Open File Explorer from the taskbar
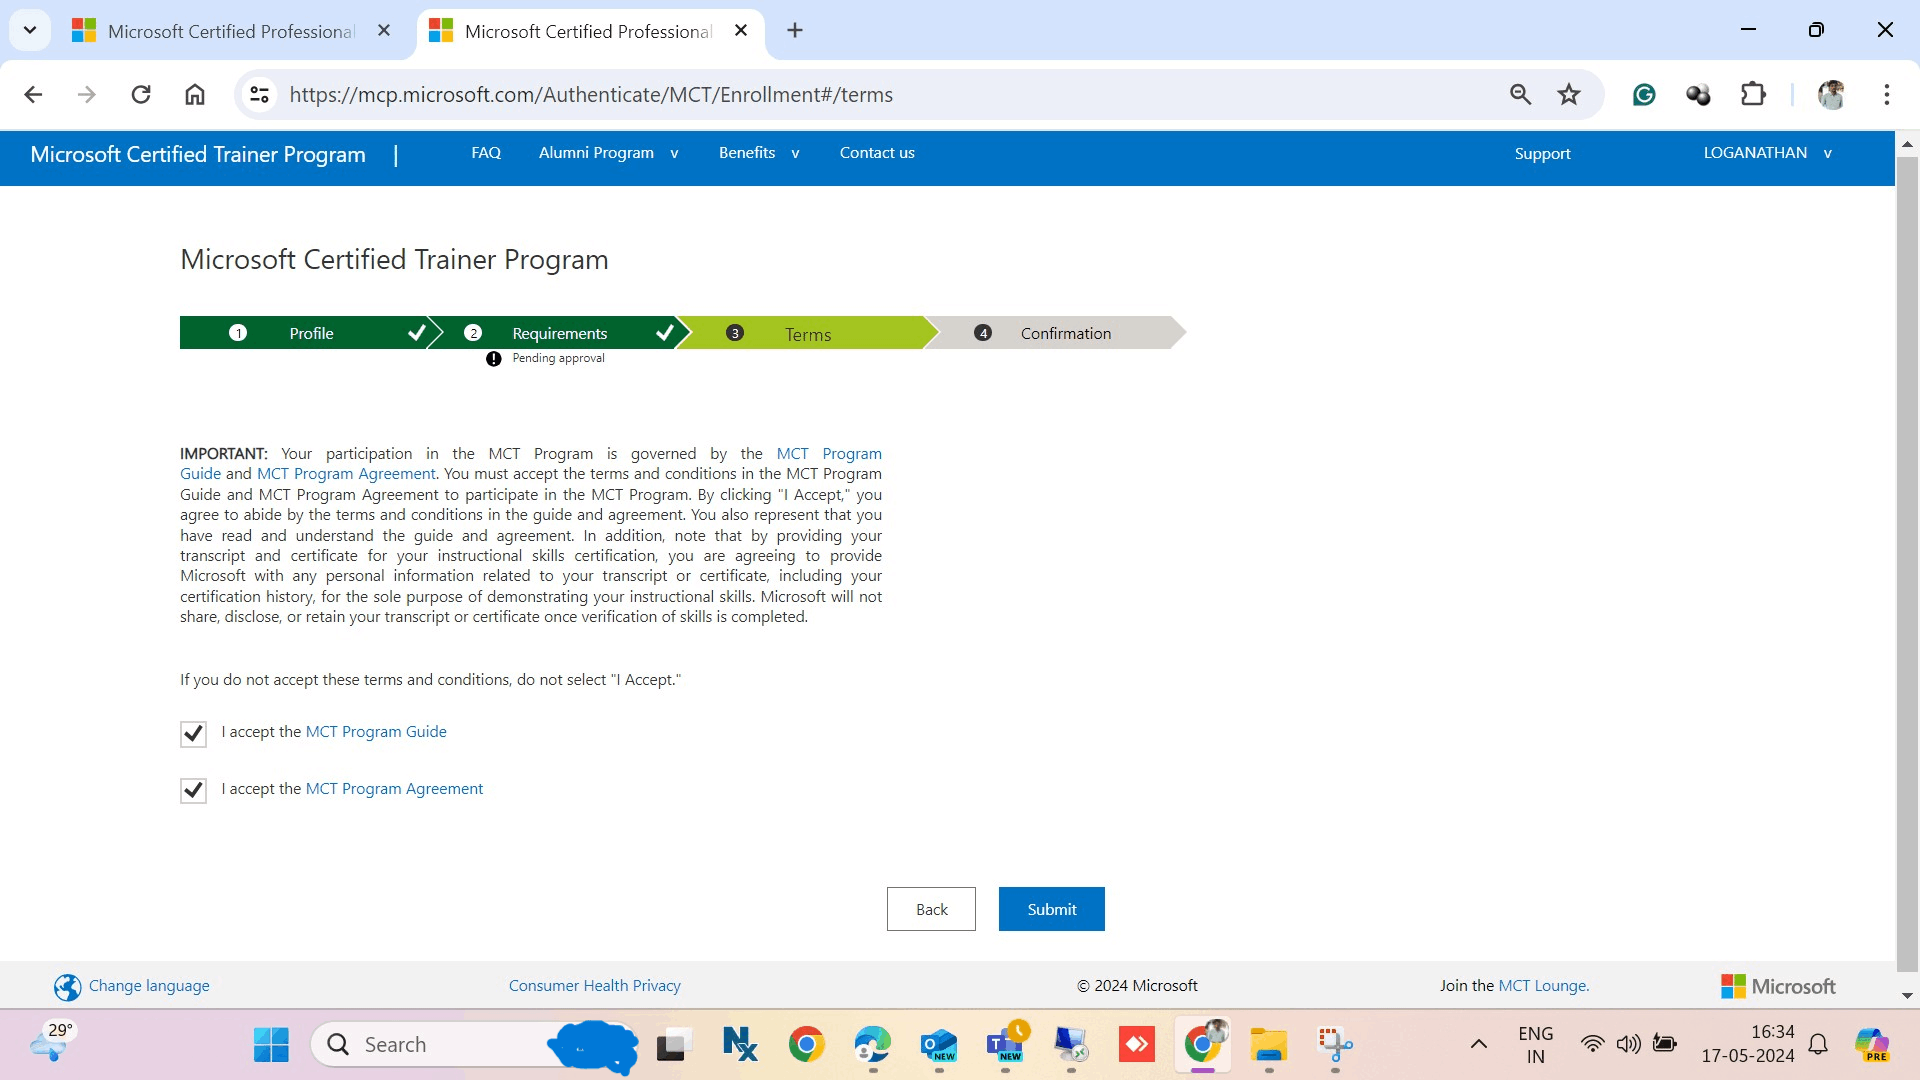This screenshot has height=1080, width=1920. 1269,1045
